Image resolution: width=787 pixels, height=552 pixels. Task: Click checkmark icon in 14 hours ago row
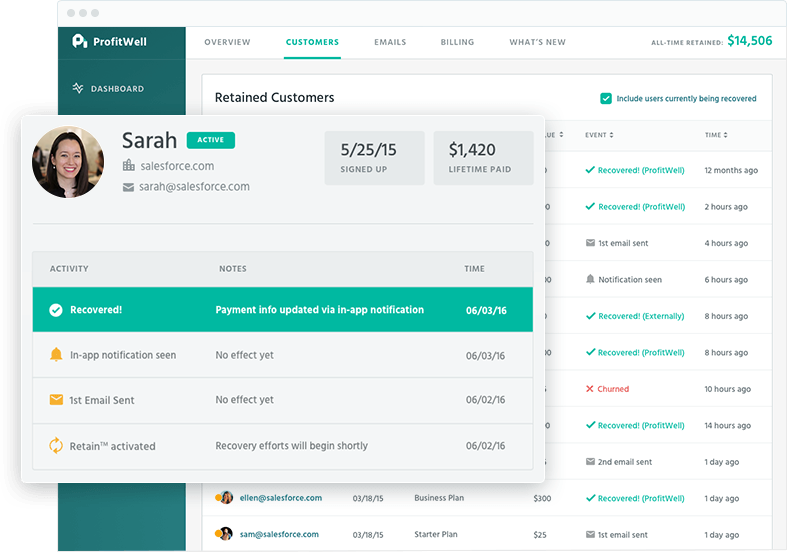[590, 425]
